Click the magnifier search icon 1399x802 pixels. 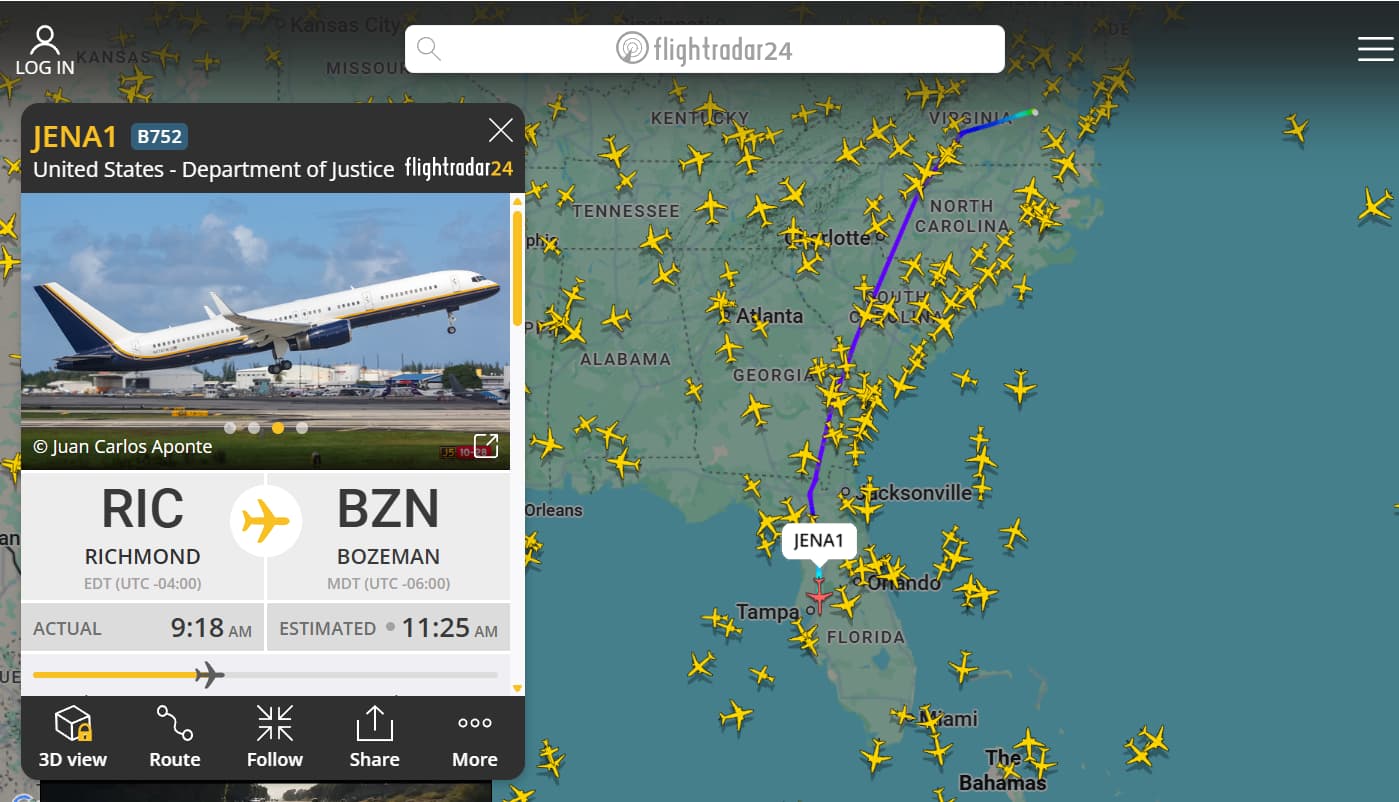pos(429,49)
